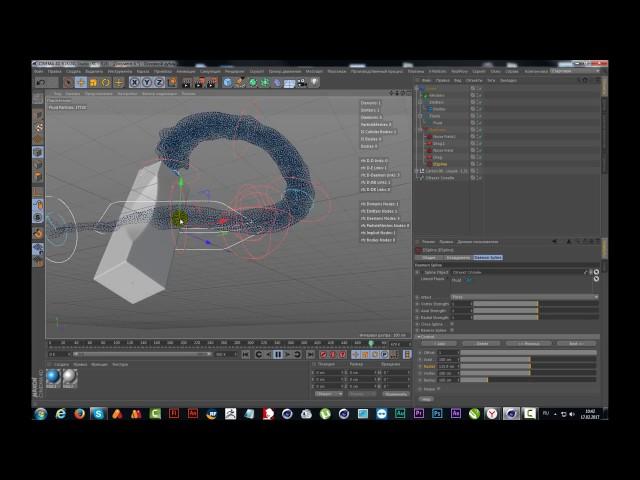Image resolution: width=640 pixels, height=480 pixels.
Task: Click the green timeline playhead marker
Action: click(x=371, y=344)
